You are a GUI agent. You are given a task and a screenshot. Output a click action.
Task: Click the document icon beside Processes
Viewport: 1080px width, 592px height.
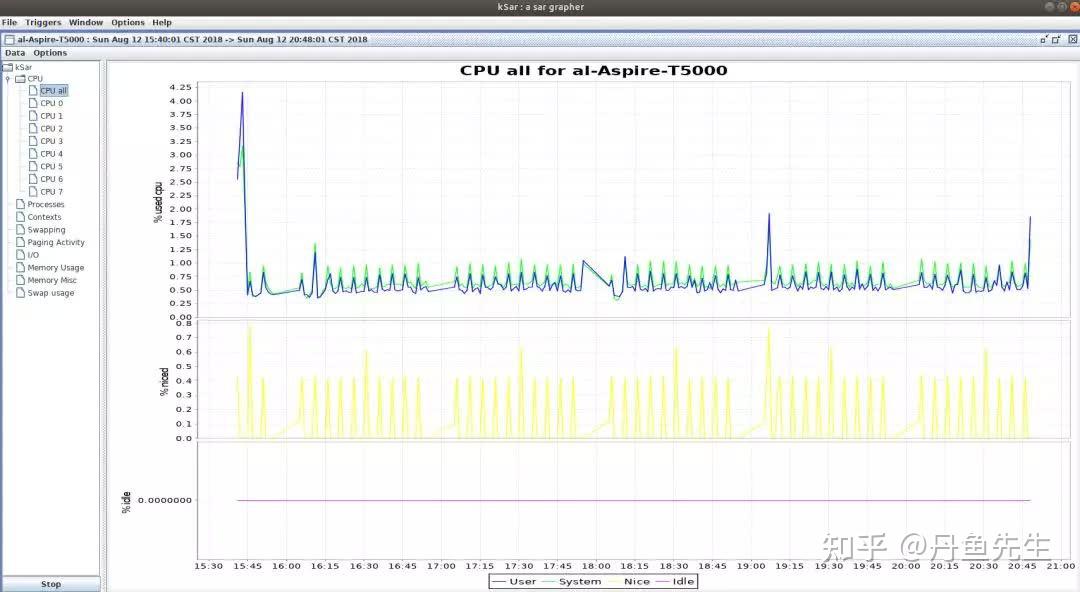click(21, 204)
